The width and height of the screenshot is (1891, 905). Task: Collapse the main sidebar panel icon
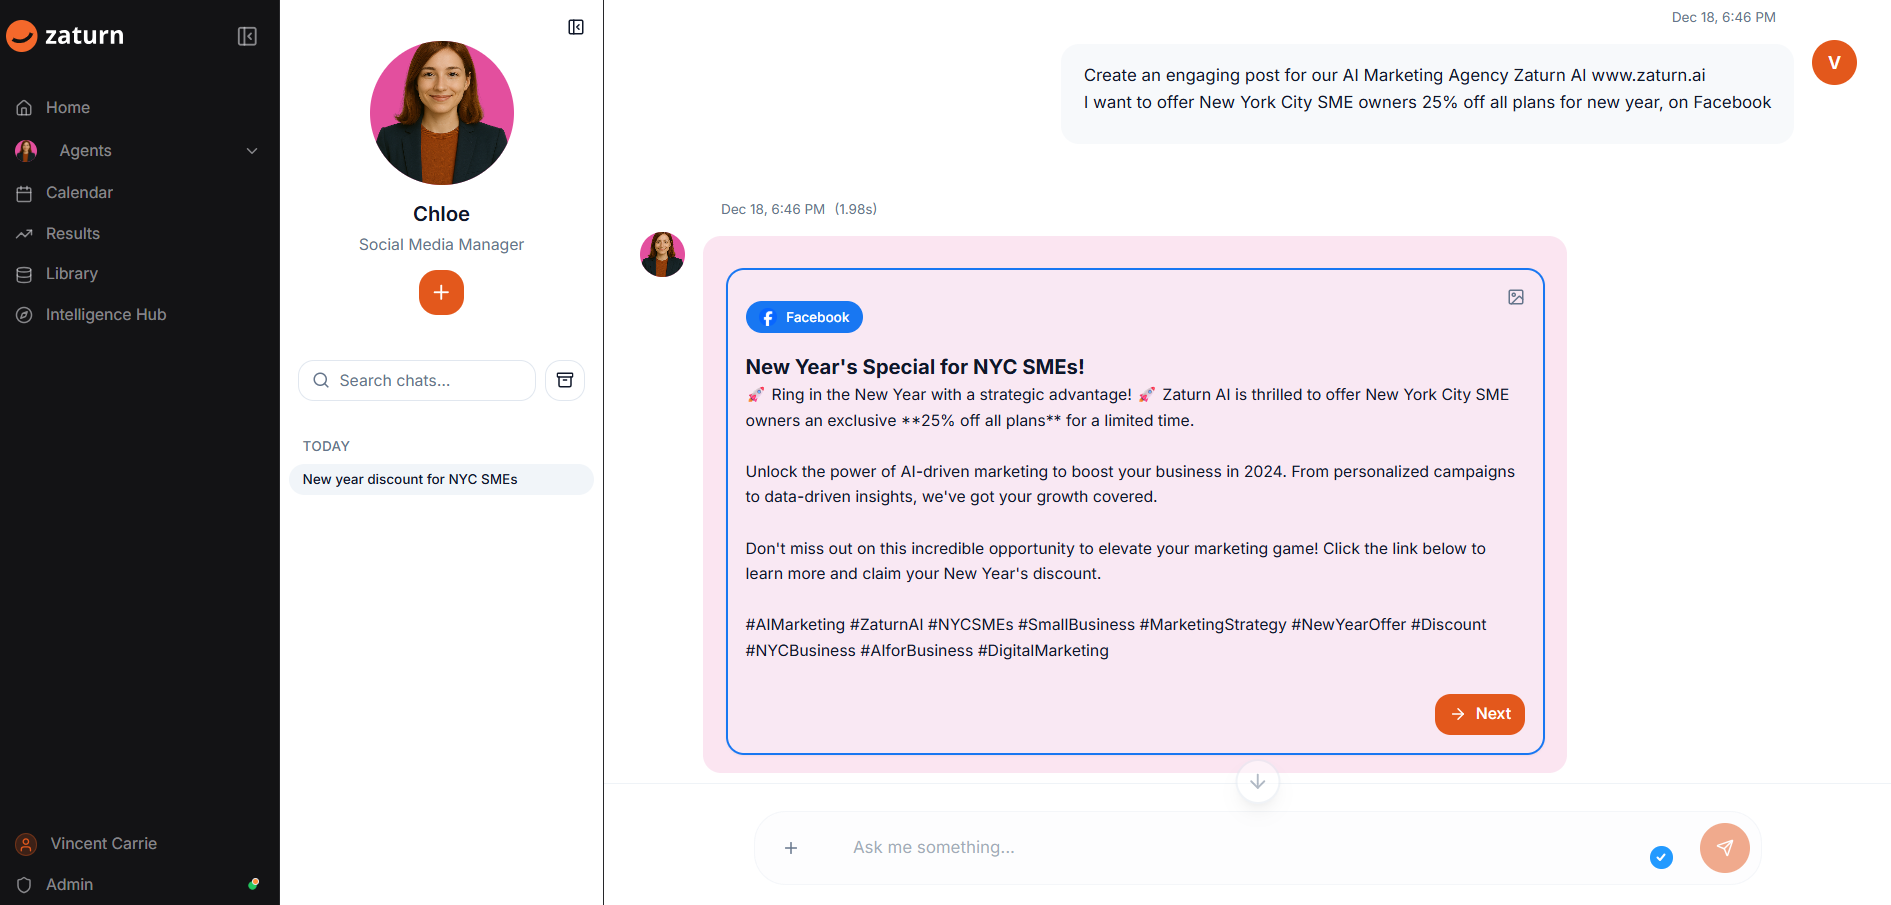pos(247,36)
